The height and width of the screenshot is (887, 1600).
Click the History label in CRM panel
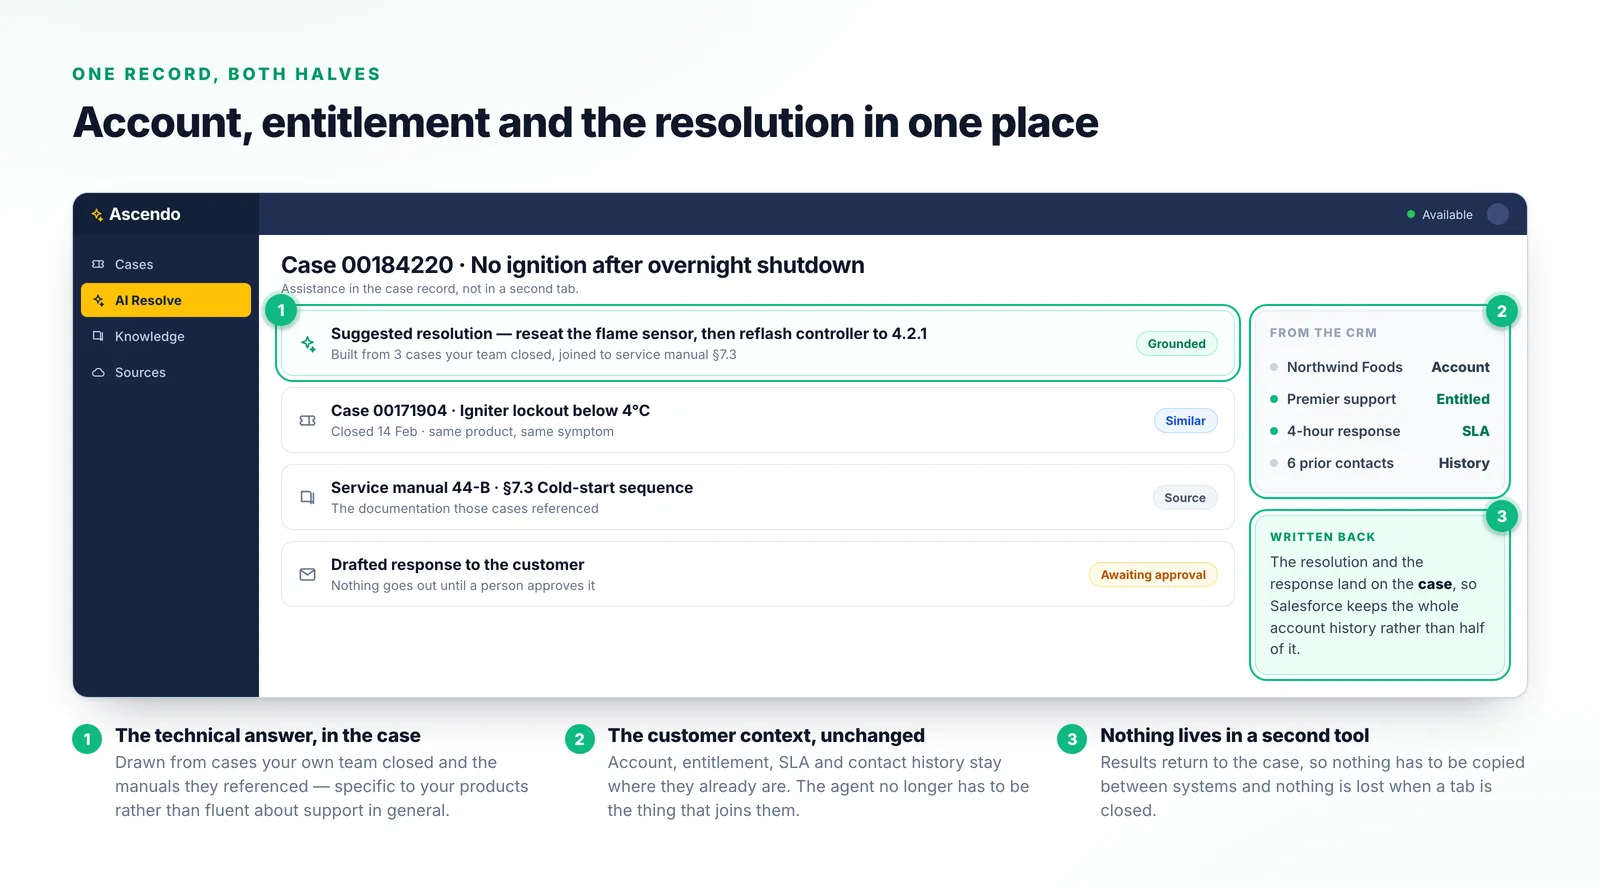(1464, 463)
